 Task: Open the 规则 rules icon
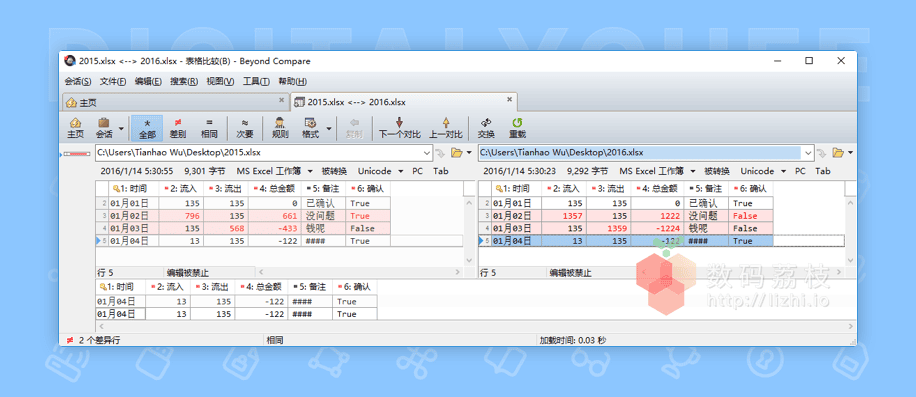(x=280, y=128)
